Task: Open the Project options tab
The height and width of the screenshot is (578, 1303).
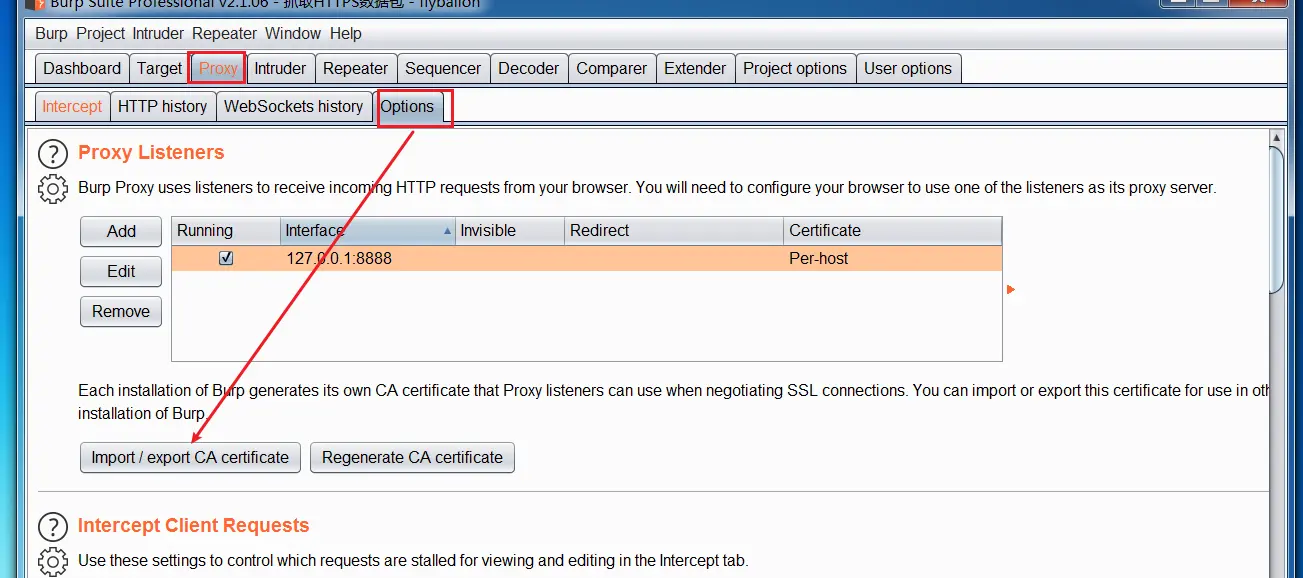Action: tap(795, 68)
